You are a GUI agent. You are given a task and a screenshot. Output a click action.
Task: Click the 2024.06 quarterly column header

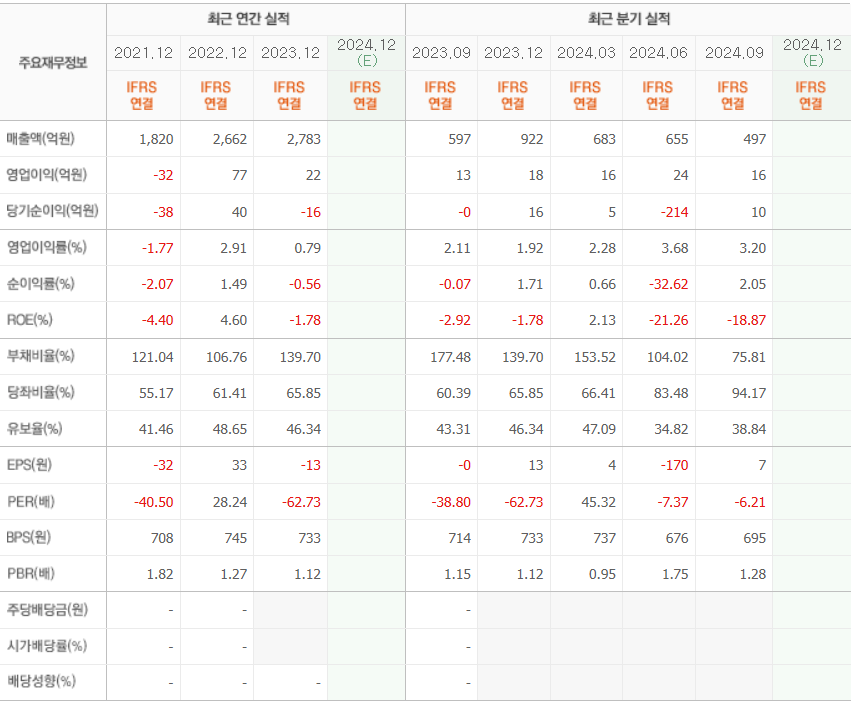tap(658, 52)
